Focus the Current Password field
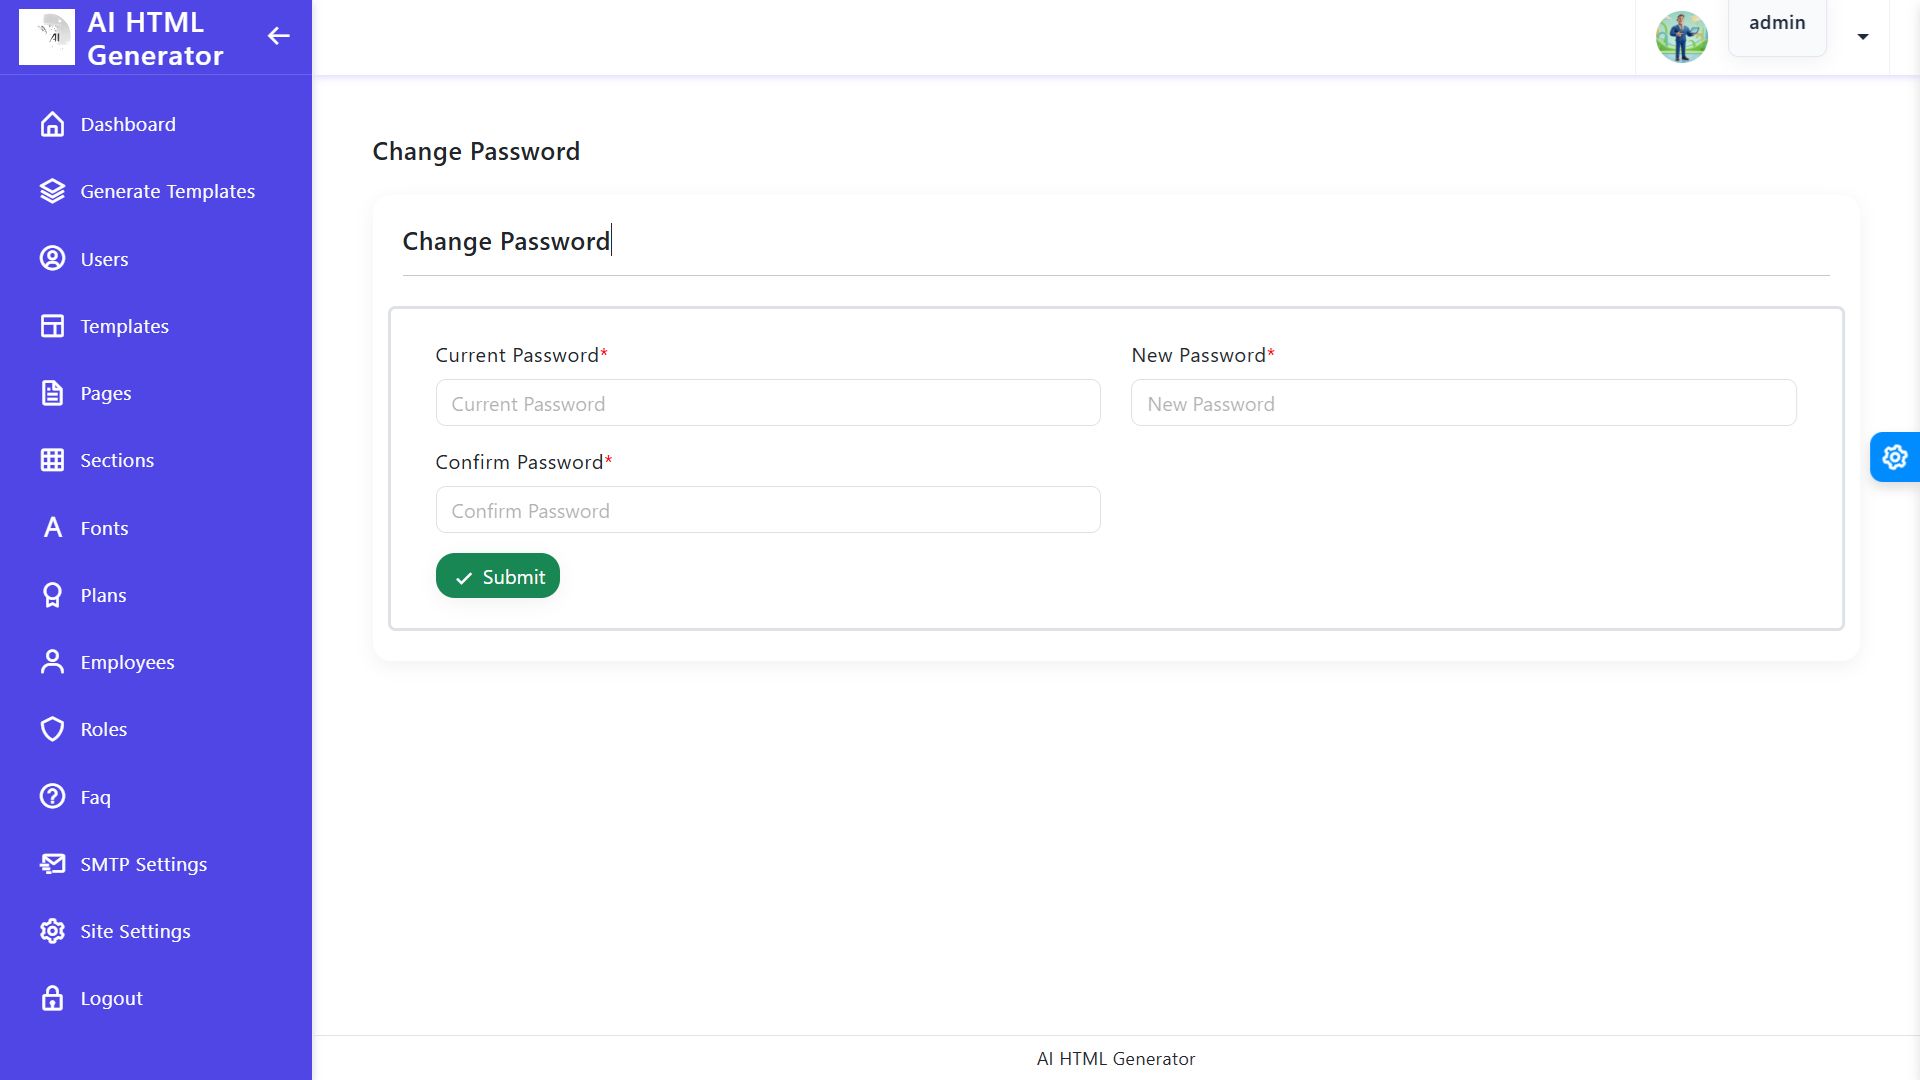Viewport: 1920px width, 1080px height. pyautogui.click(x=767, y=403)
